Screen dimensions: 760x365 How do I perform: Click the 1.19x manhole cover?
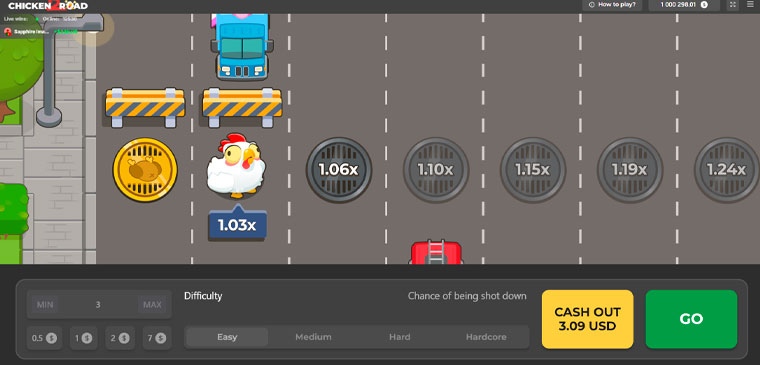pyautogui.click(x=630, y=170)
